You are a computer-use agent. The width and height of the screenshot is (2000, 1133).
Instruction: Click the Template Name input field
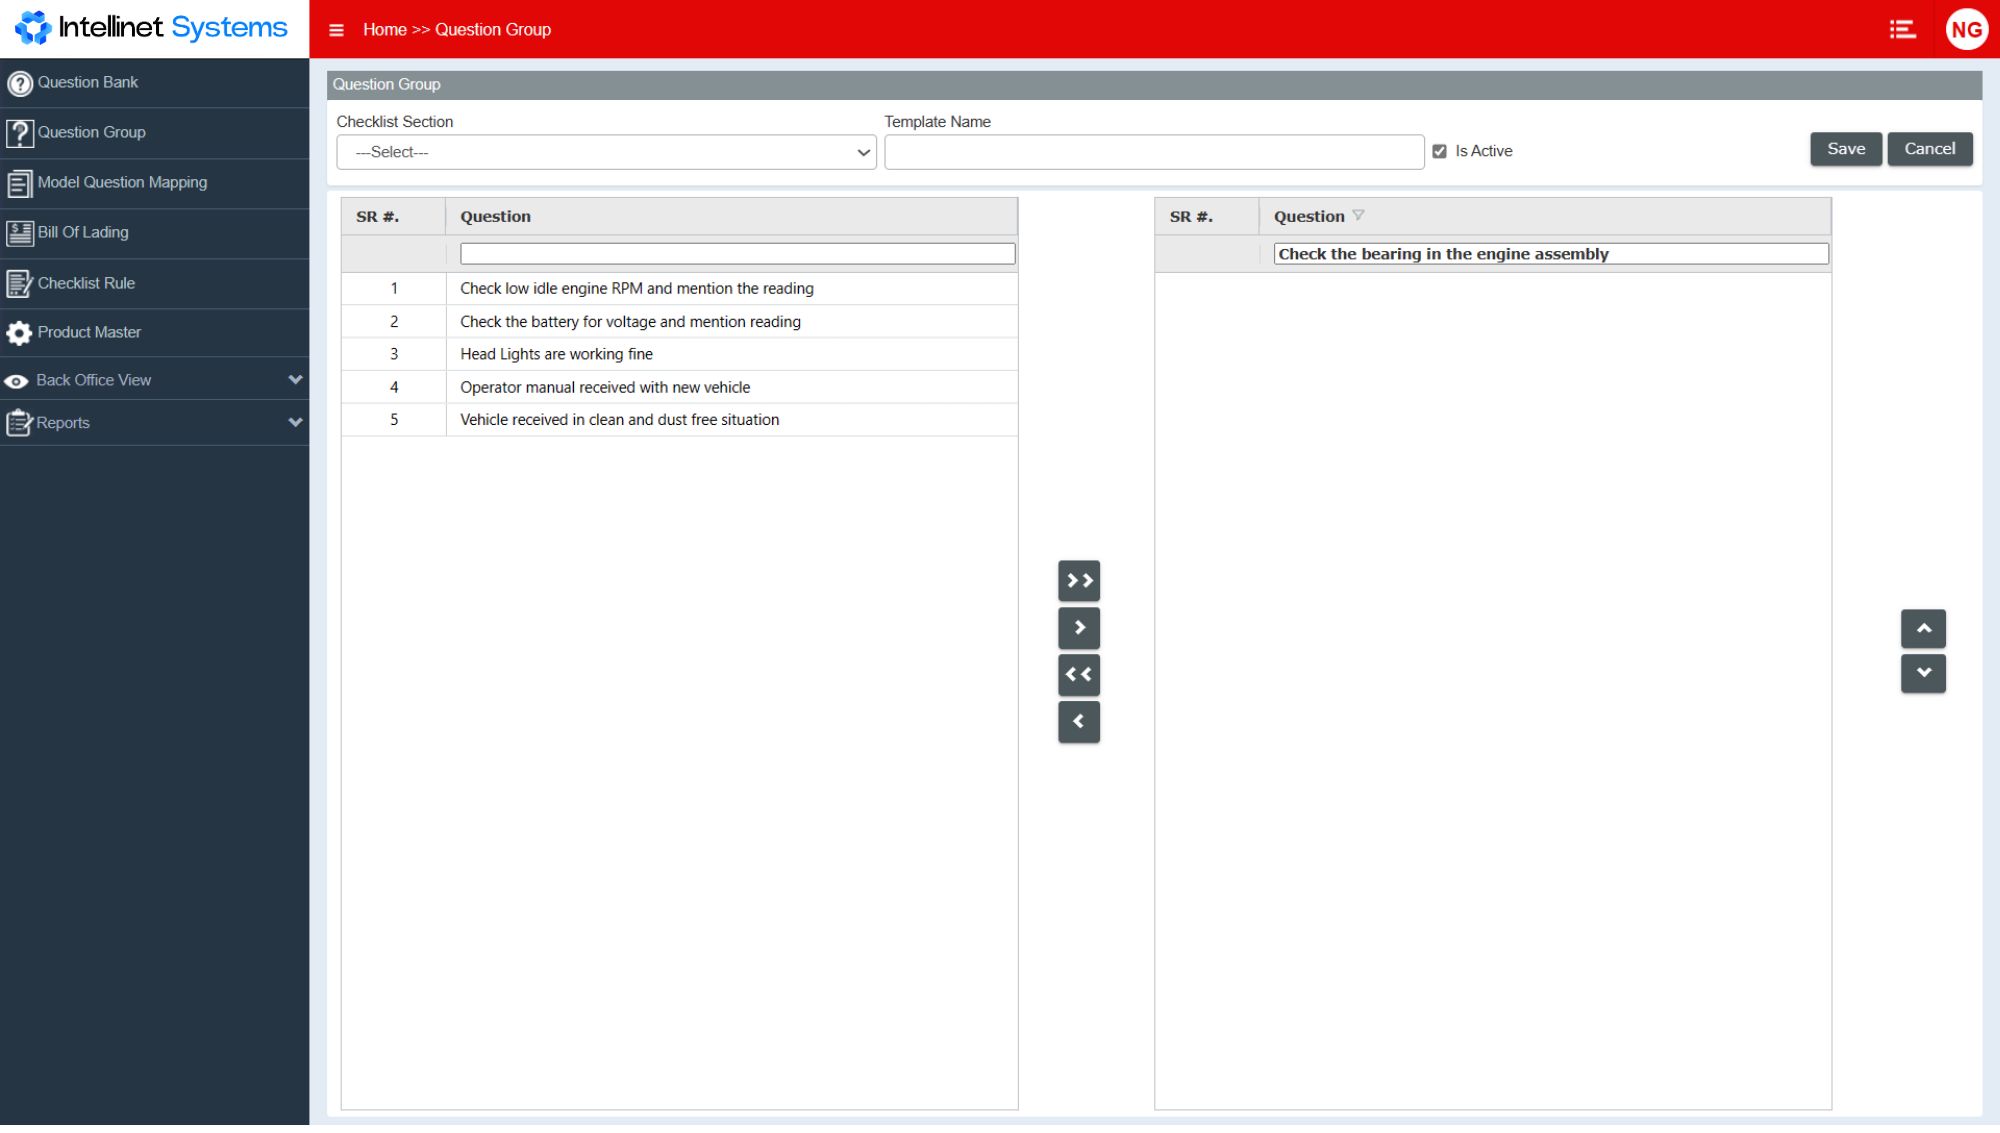click(1154, 151)
